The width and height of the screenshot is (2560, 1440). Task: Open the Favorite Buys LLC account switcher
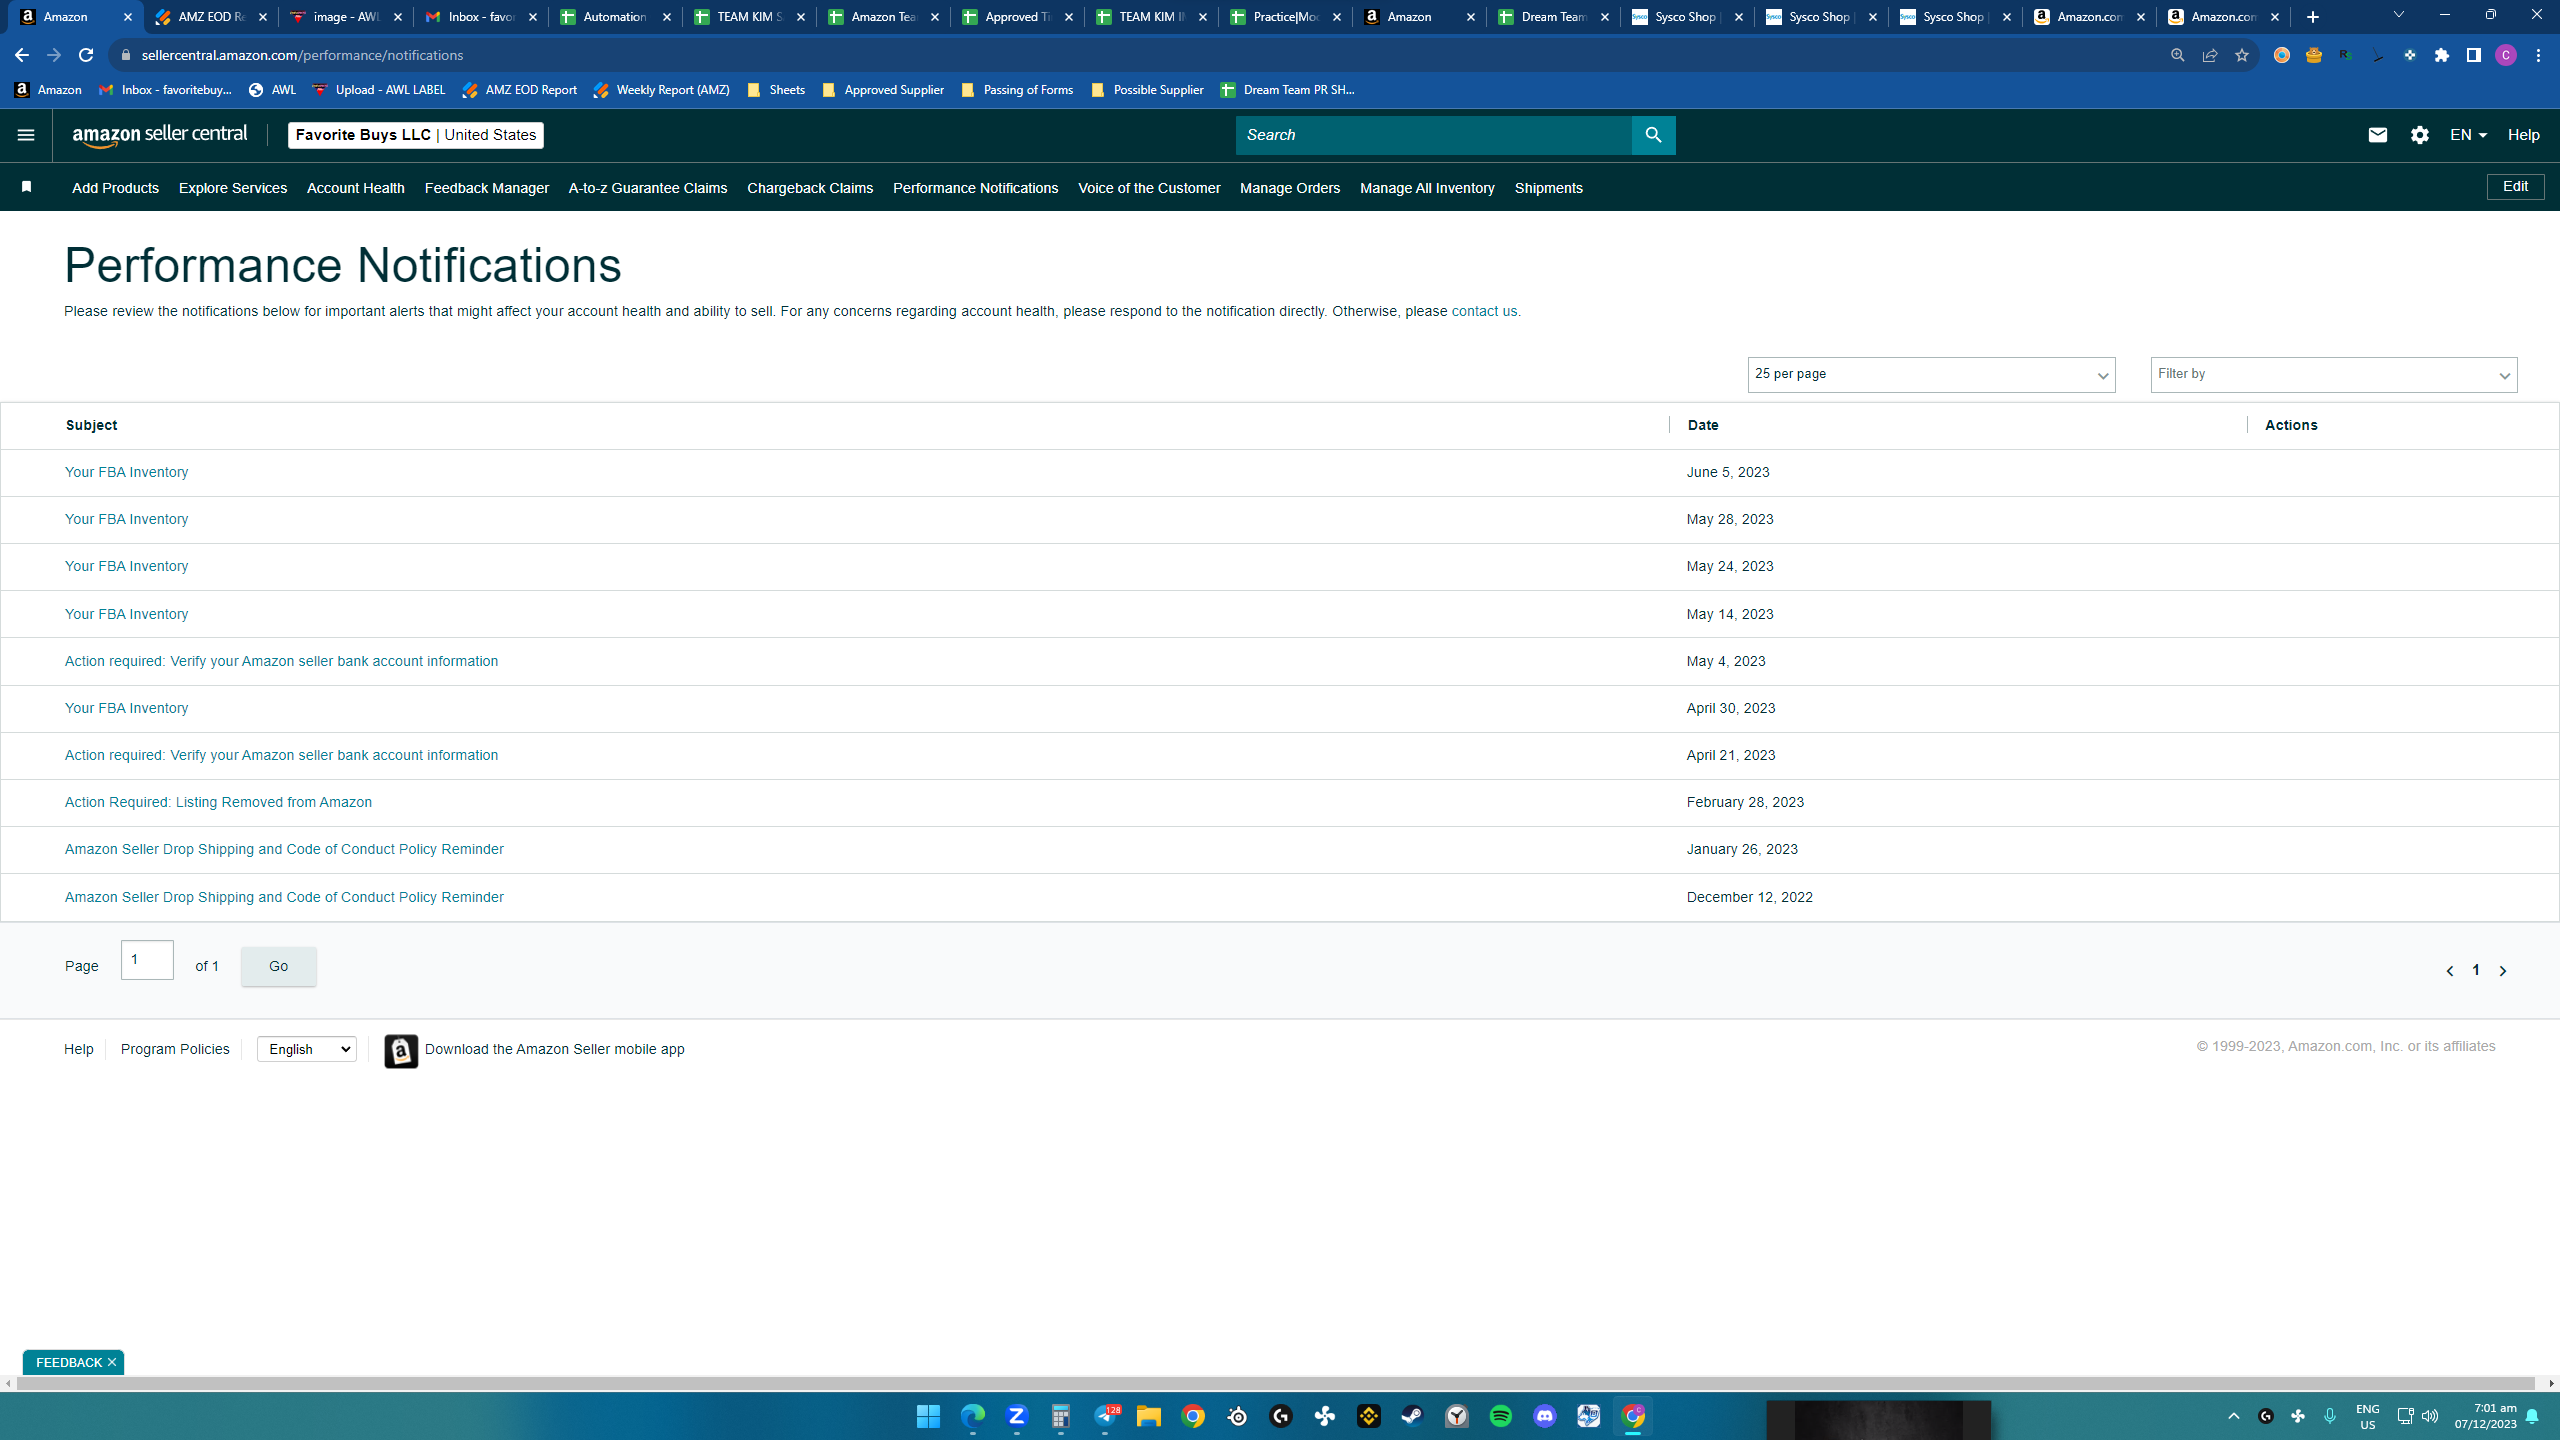(416, 135)
